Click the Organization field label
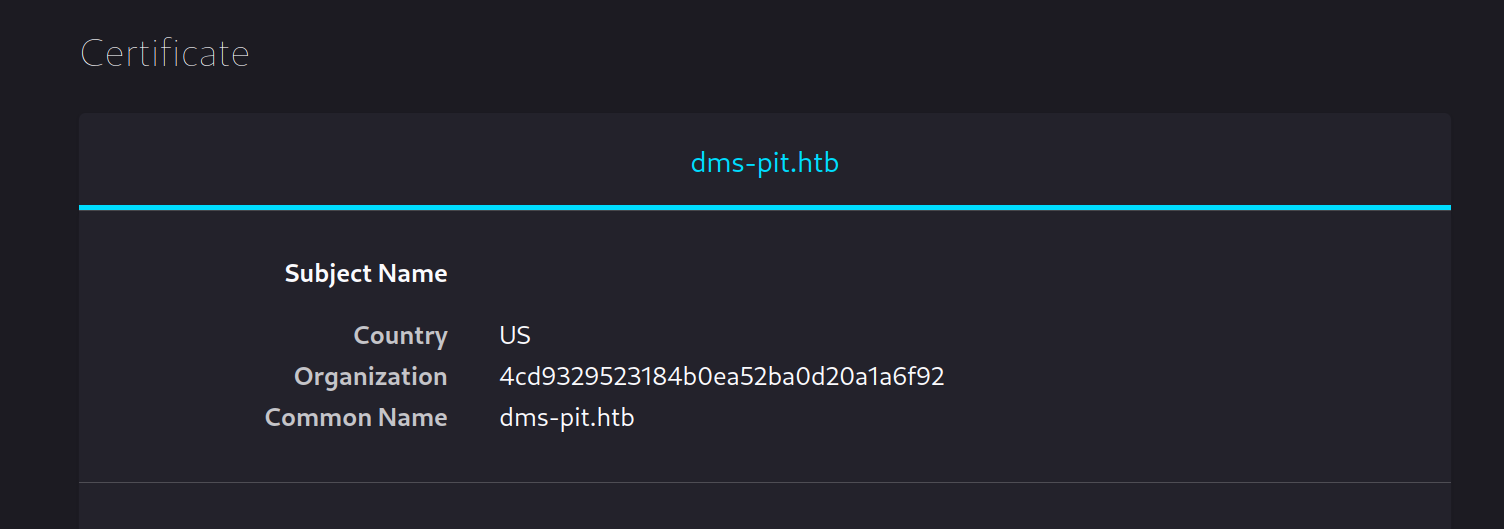The height and width of the screenshot is (529, 1504). [370, 377]
